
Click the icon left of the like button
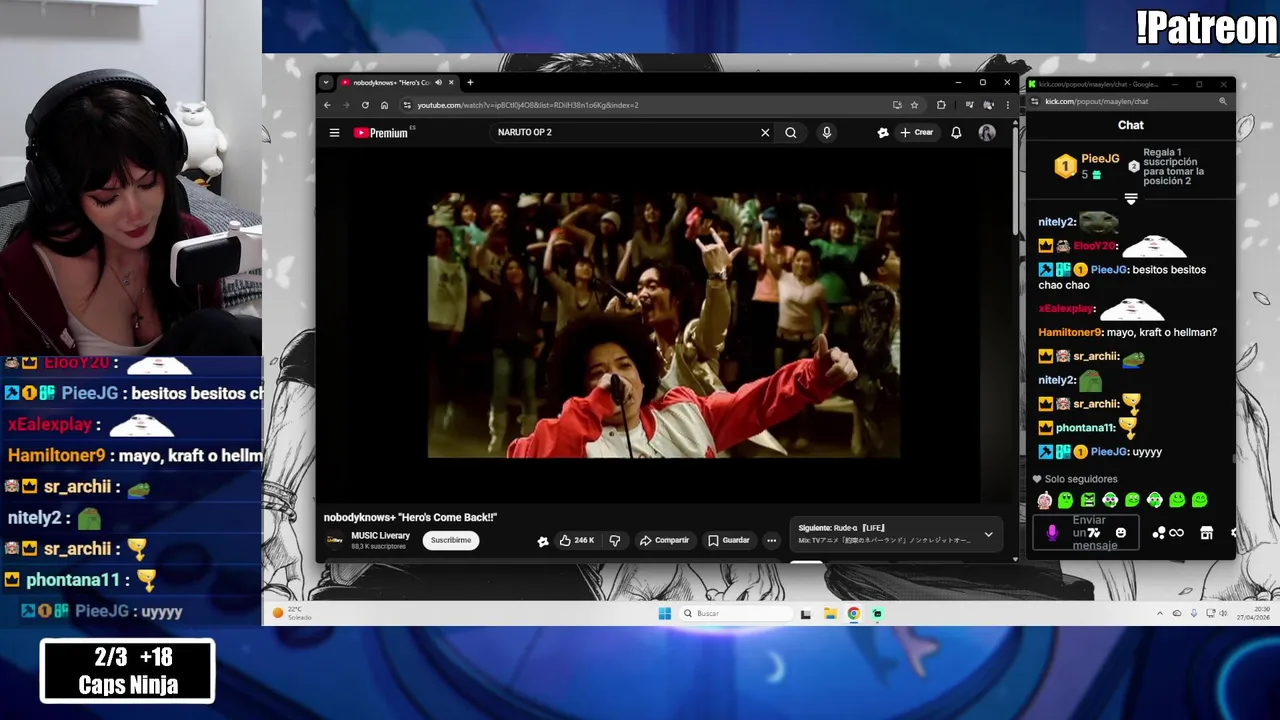coord(543,541)
